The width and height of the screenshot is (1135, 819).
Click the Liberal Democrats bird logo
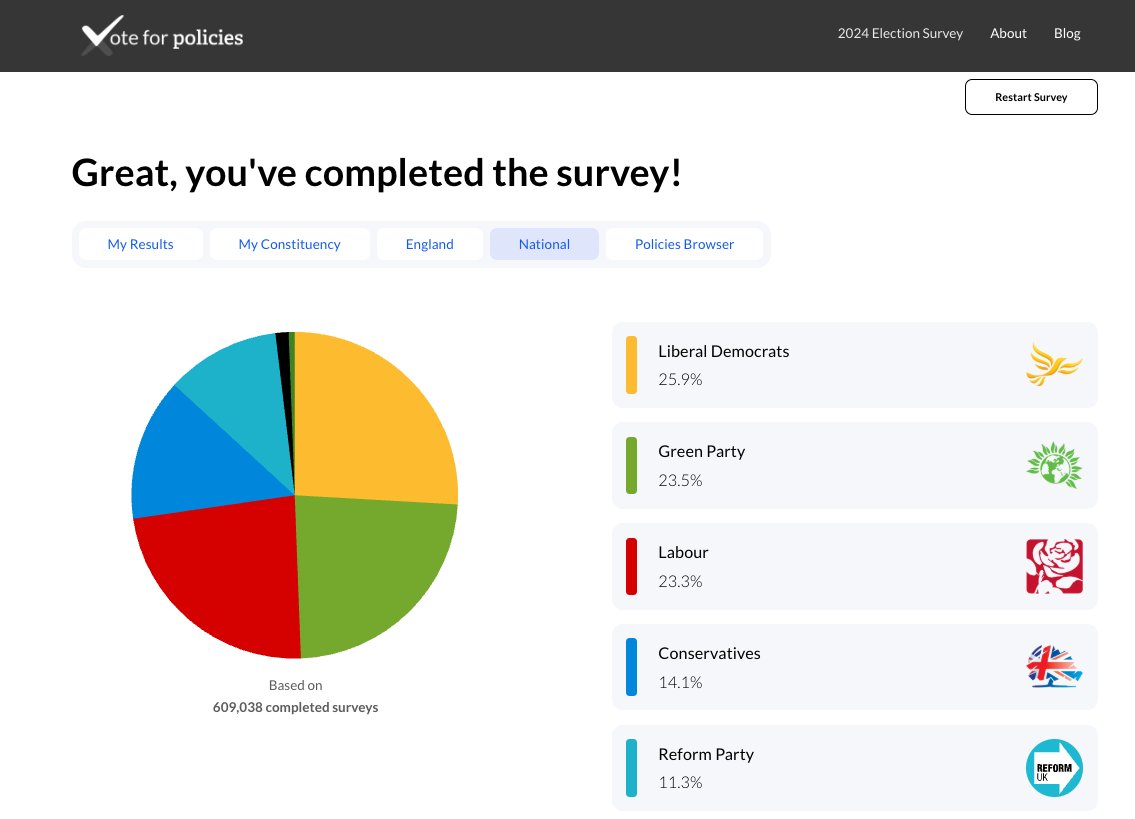[1054, 364]
